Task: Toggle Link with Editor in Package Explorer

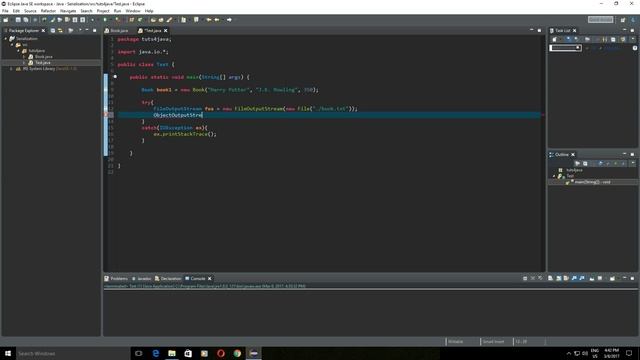Action: (x=60, y=31)
